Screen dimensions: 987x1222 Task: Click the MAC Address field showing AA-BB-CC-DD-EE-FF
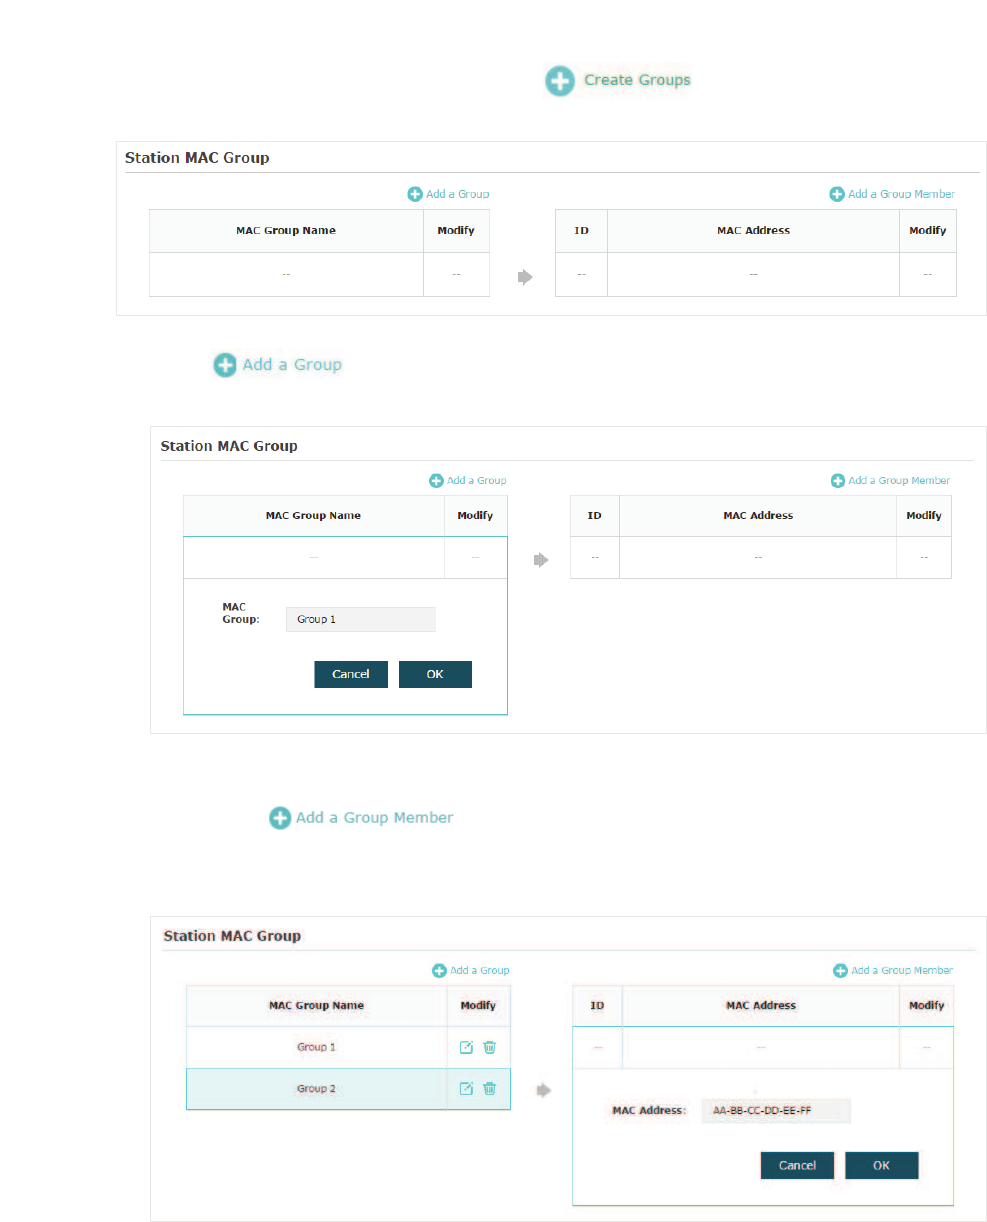[x=776, y=1110]
